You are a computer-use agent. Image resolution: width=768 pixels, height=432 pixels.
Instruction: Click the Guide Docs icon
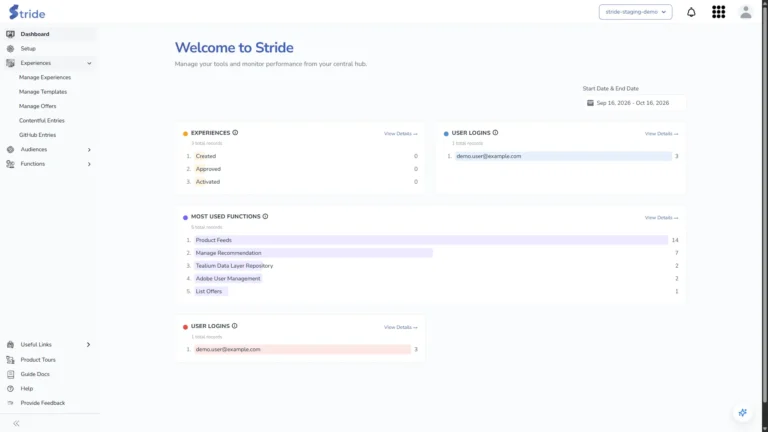10,374
